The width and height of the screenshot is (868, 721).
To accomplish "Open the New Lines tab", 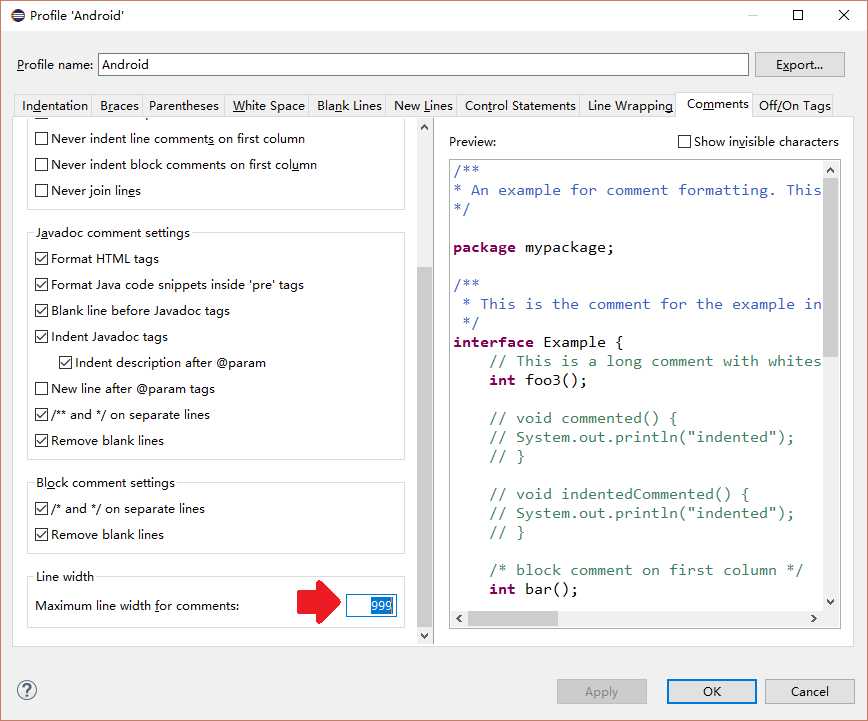I will (x=423, y=106).
